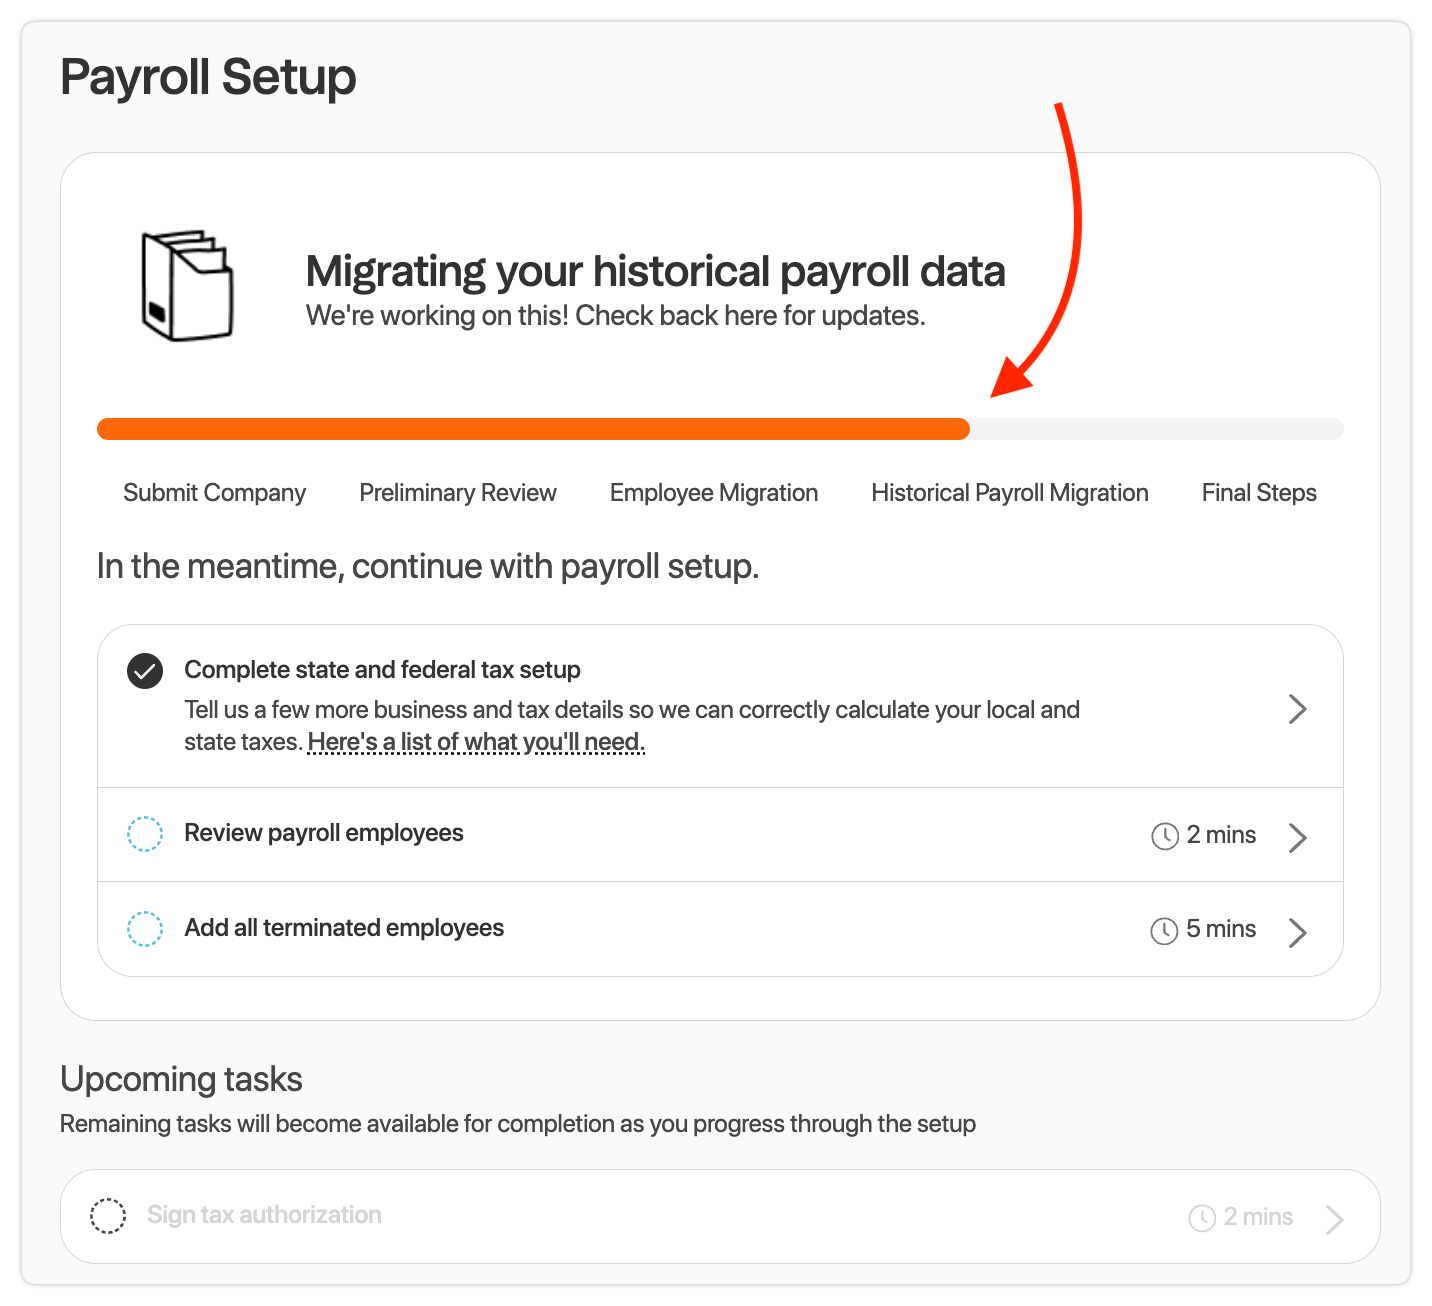
Task: Select the Final Steps stage label
Action: (x=1258, y=493)
